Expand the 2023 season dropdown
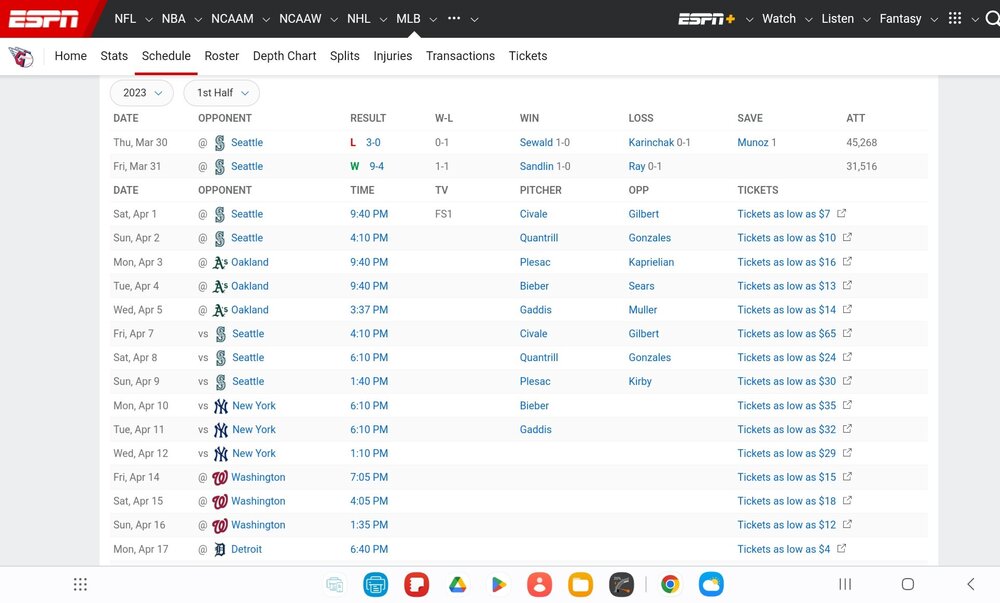 142,93
